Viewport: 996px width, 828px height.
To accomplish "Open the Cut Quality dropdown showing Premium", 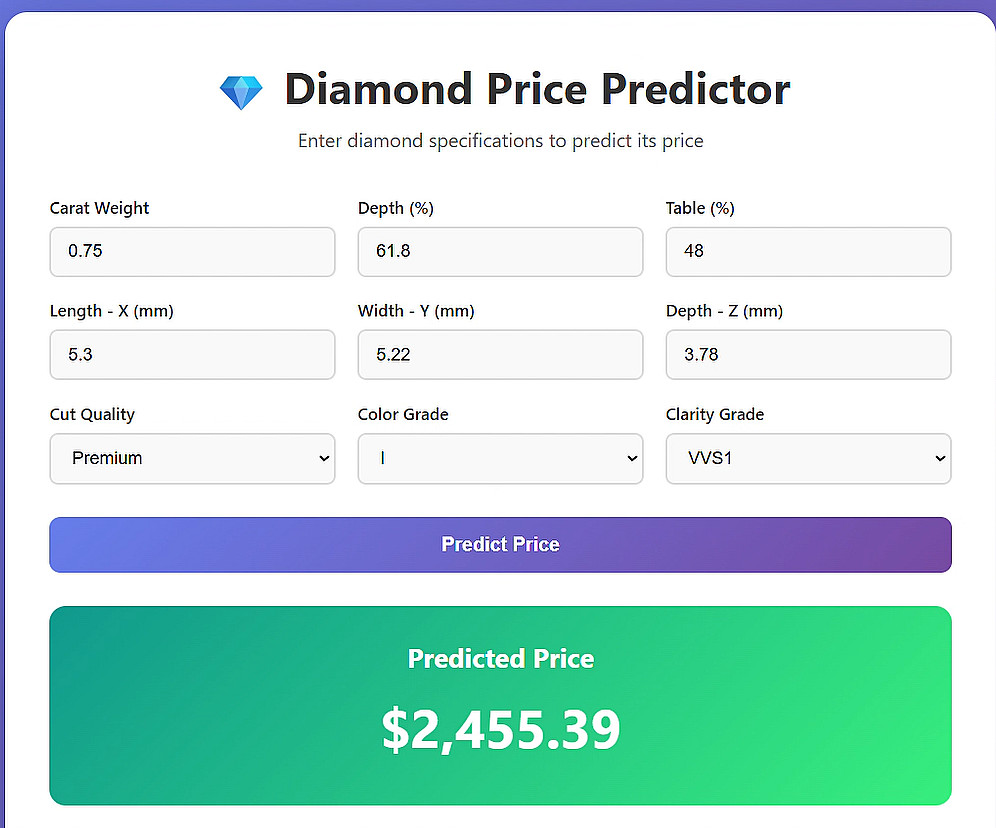I will pos(192,458).
